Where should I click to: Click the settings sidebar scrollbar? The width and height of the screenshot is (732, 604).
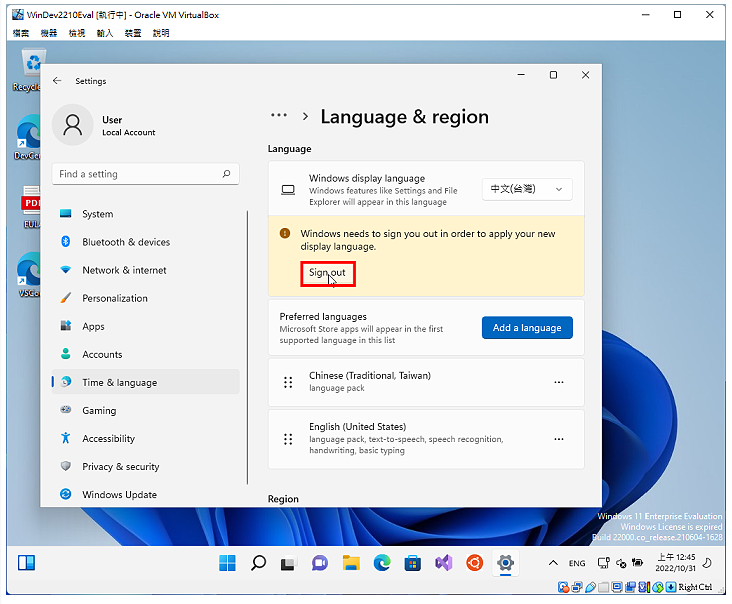coord(247,347)
